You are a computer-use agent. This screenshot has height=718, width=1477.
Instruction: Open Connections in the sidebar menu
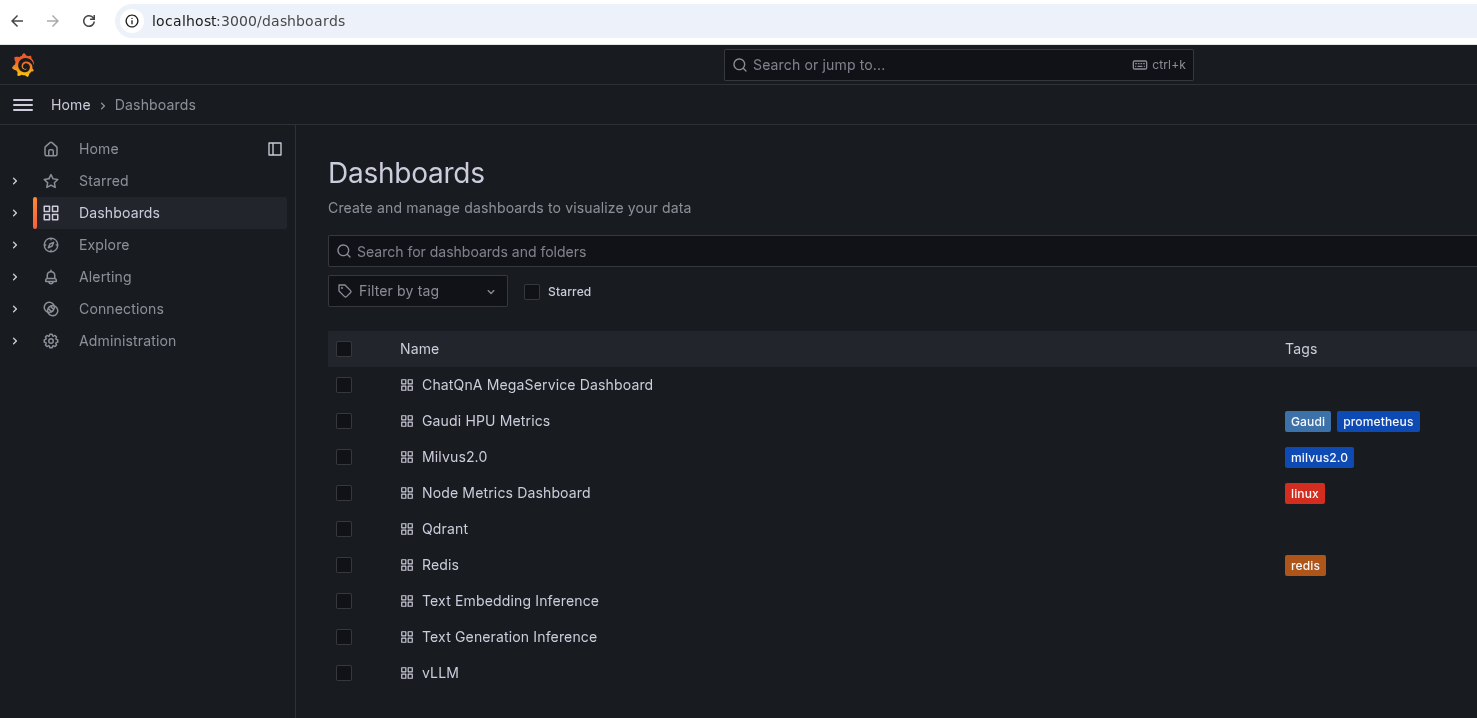(121, 309)
